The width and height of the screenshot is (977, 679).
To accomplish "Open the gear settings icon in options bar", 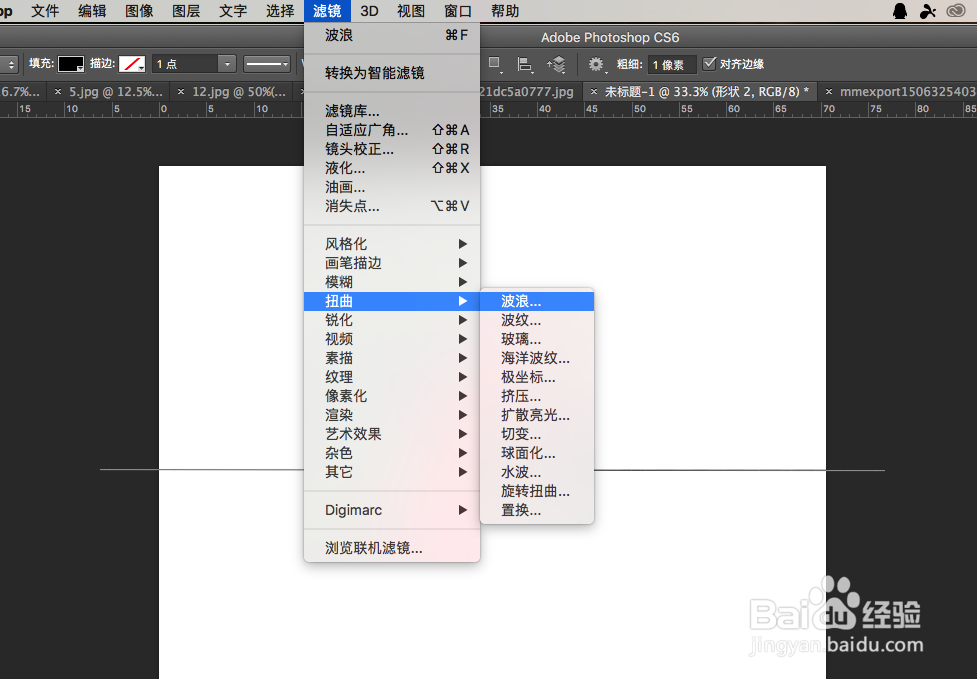I will click(x=596, y=64).
